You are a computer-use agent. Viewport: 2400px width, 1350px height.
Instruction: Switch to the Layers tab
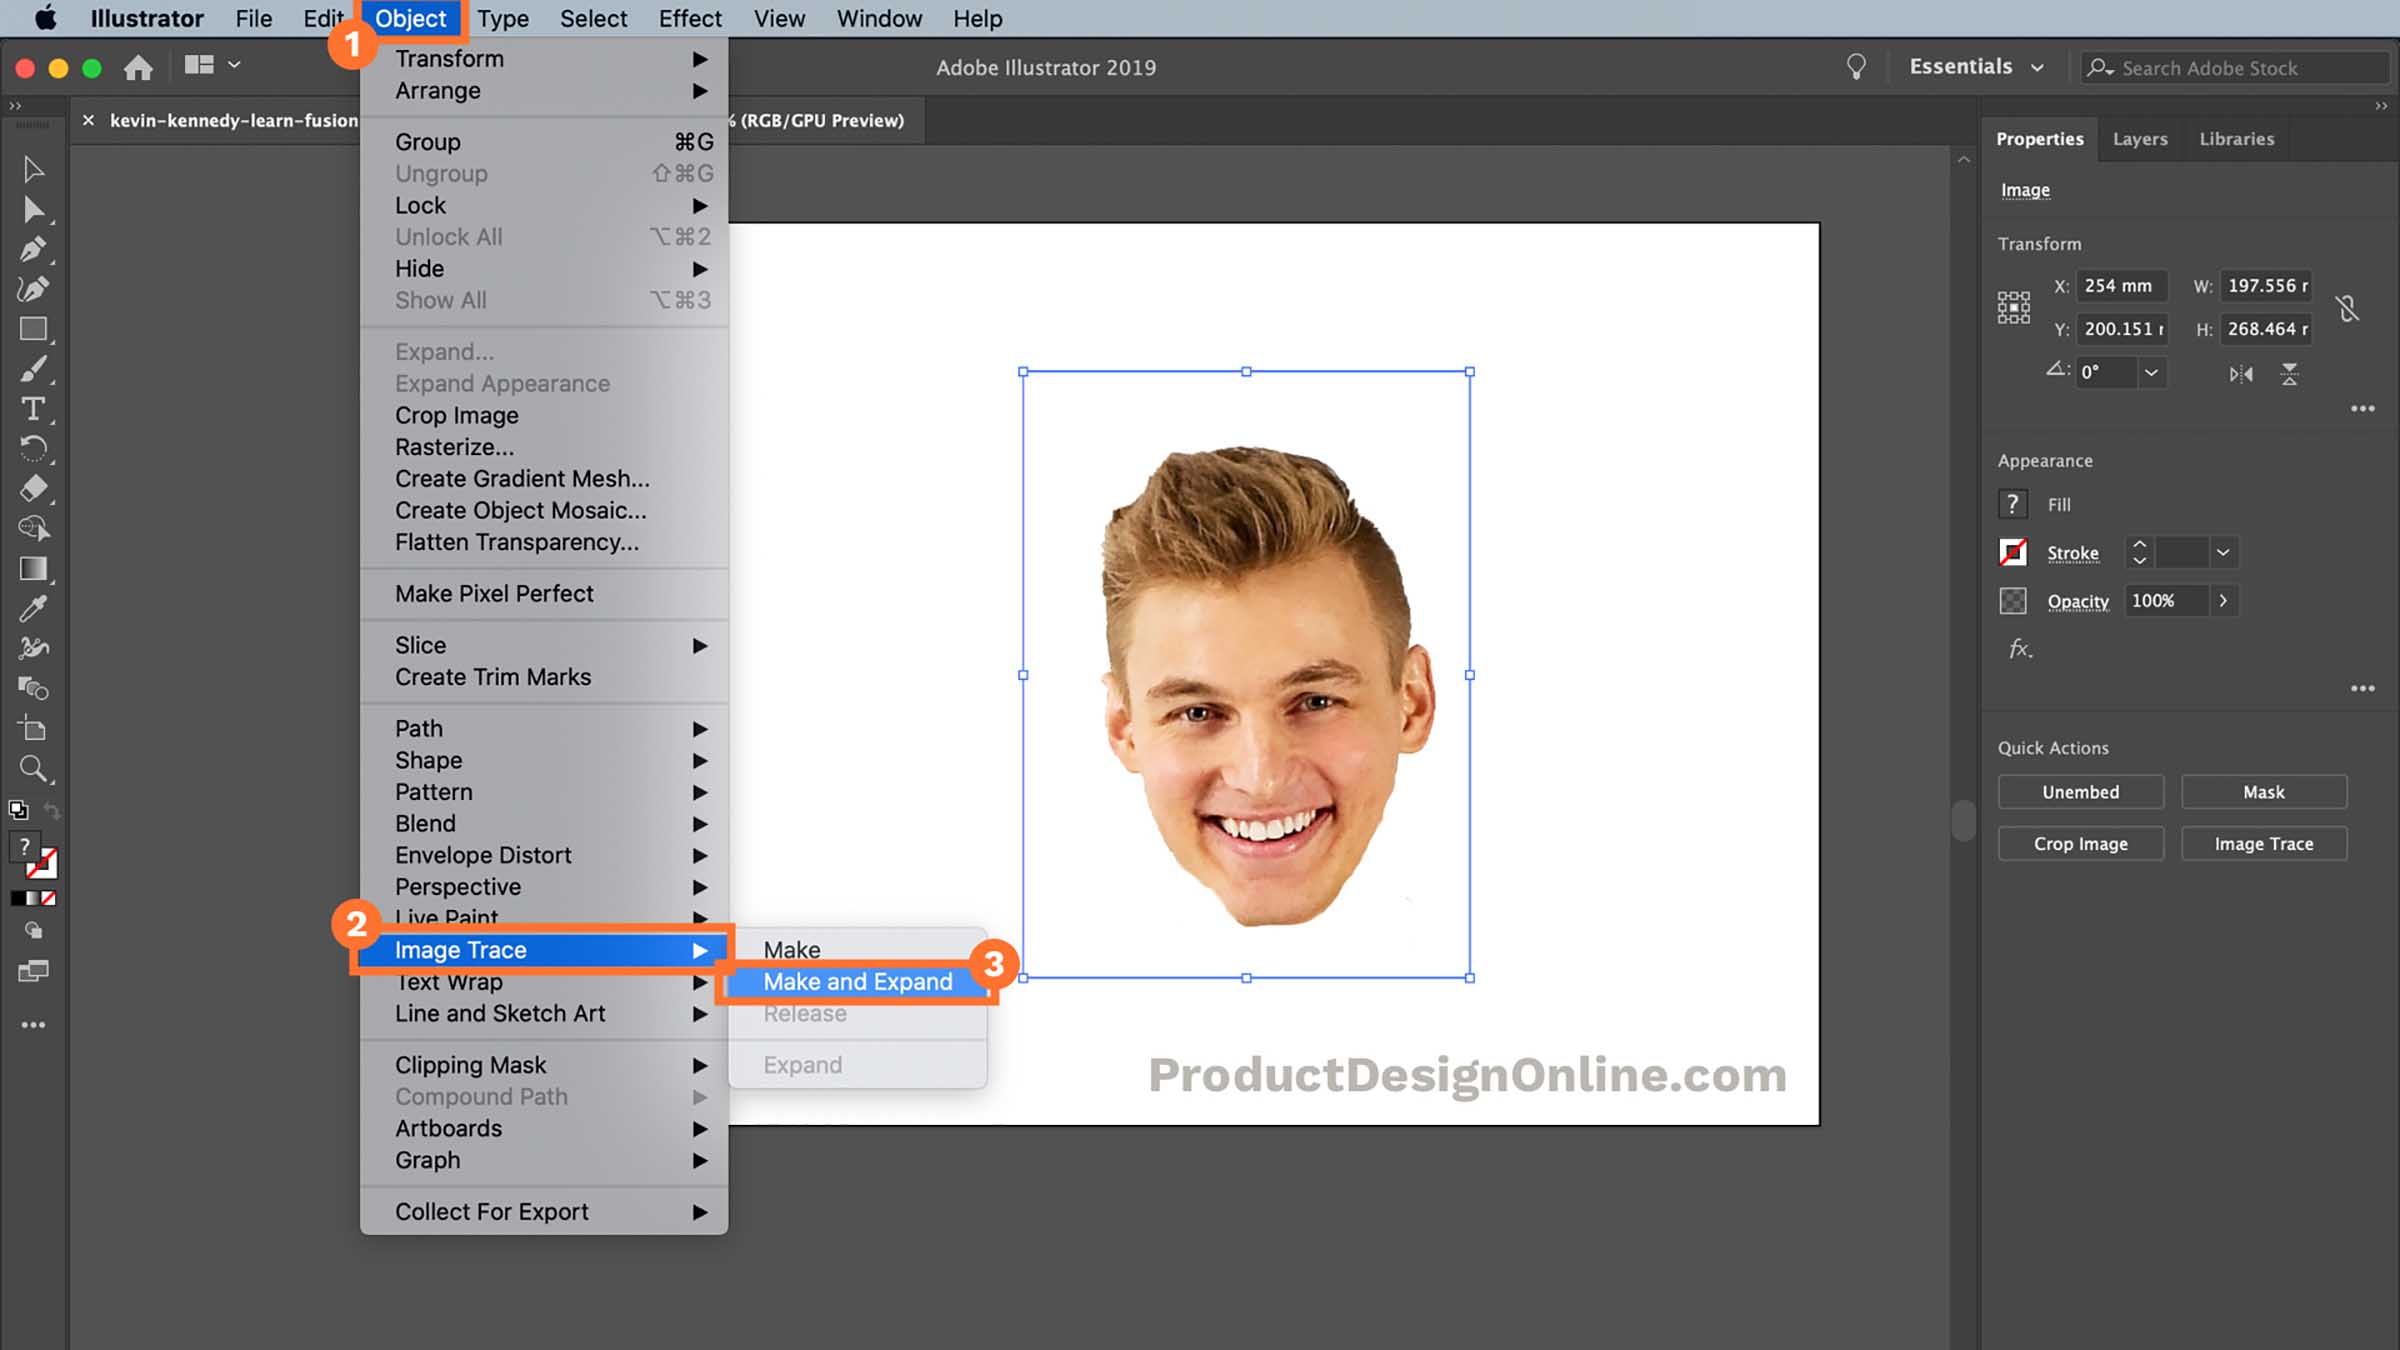[2140, 138]
